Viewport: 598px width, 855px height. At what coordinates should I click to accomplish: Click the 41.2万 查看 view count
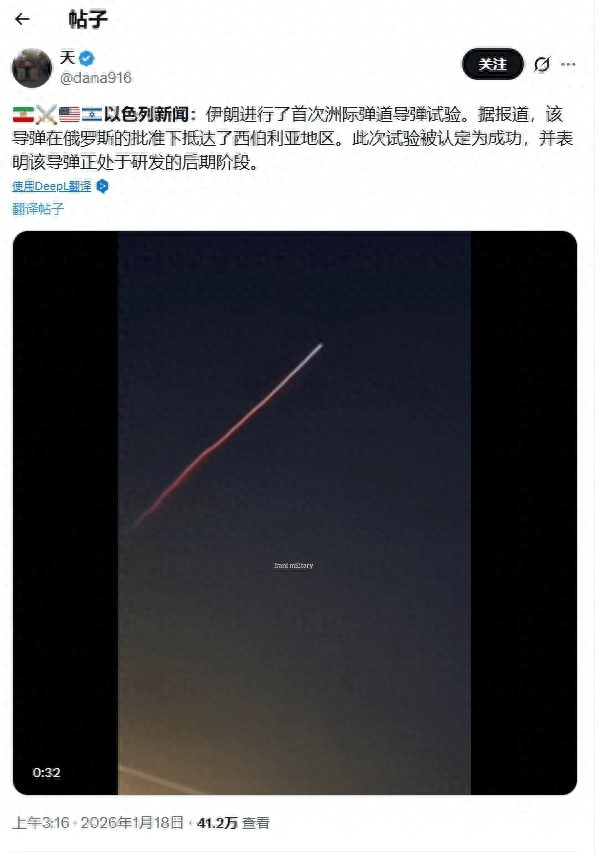pos(233,823)
